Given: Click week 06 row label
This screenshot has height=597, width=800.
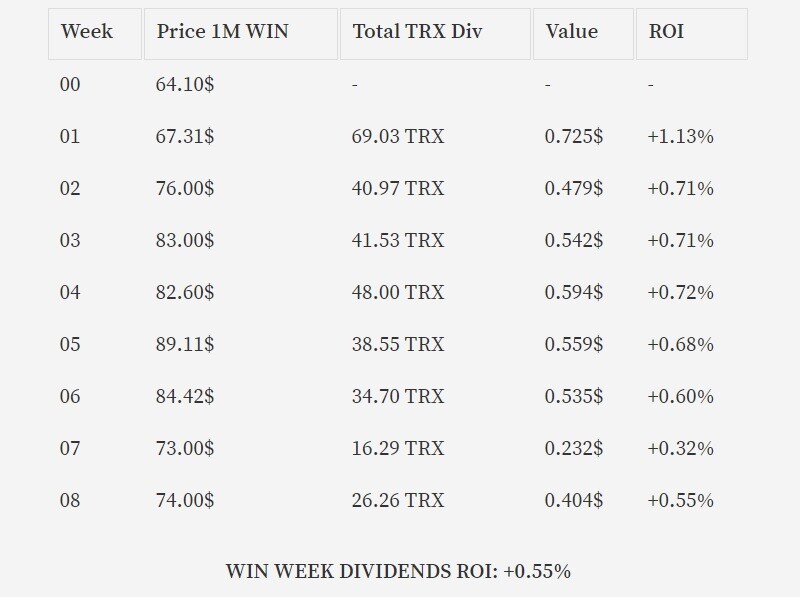Looking at the screenshot, I should coord(70,397).
